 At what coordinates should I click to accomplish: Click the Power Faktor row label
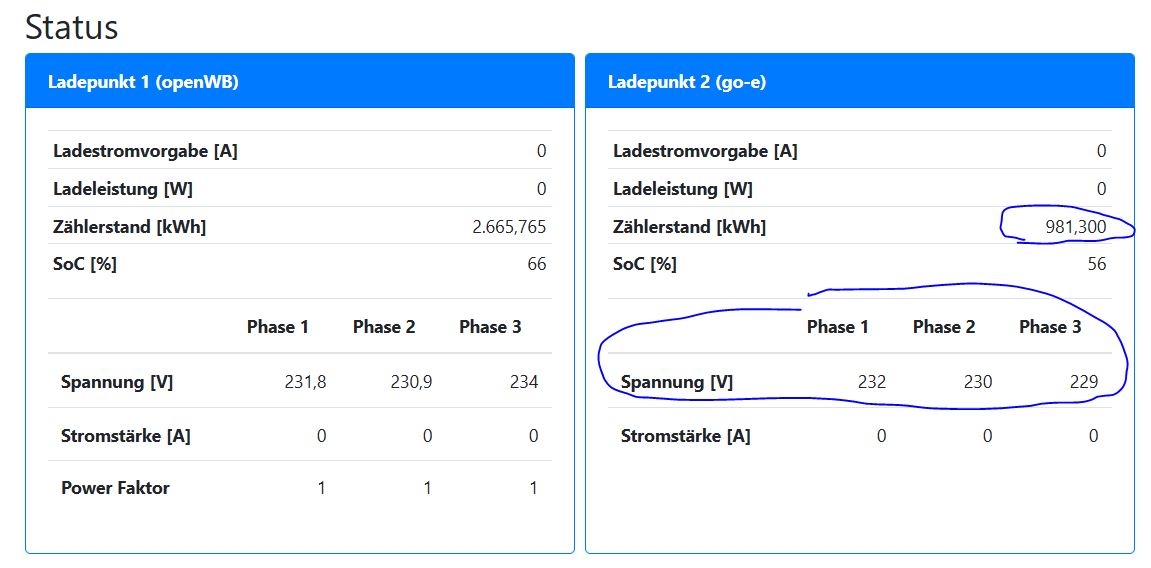tap(115, 488)
